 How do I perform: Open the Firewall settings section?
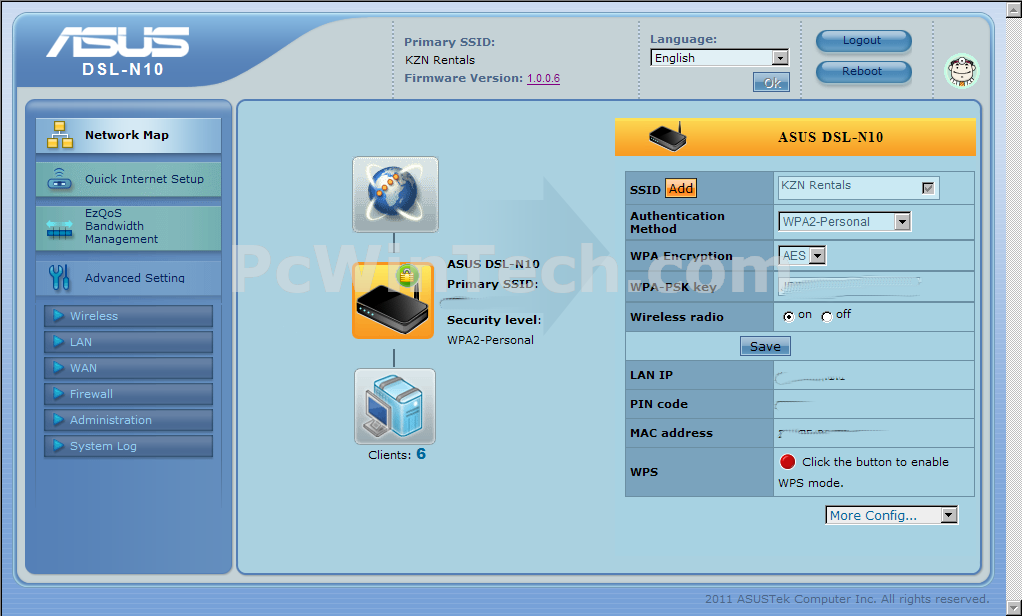tap(128, 394)
